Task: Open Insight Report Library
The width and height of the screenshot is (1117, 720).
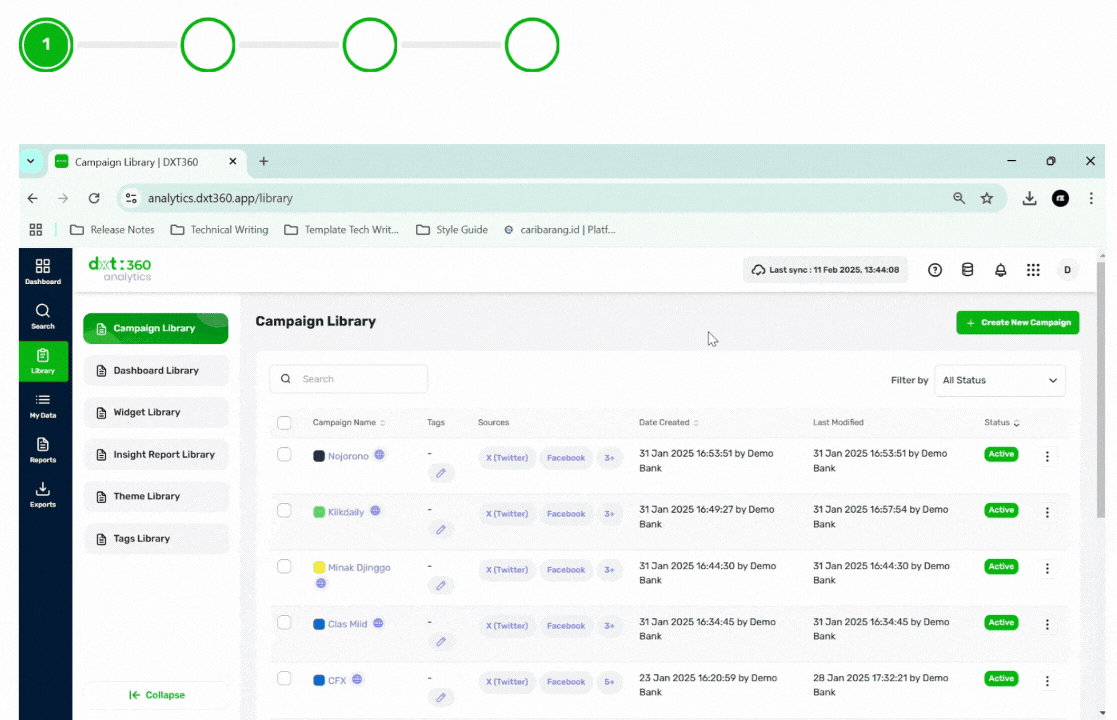Action: (x=155, y=454)
